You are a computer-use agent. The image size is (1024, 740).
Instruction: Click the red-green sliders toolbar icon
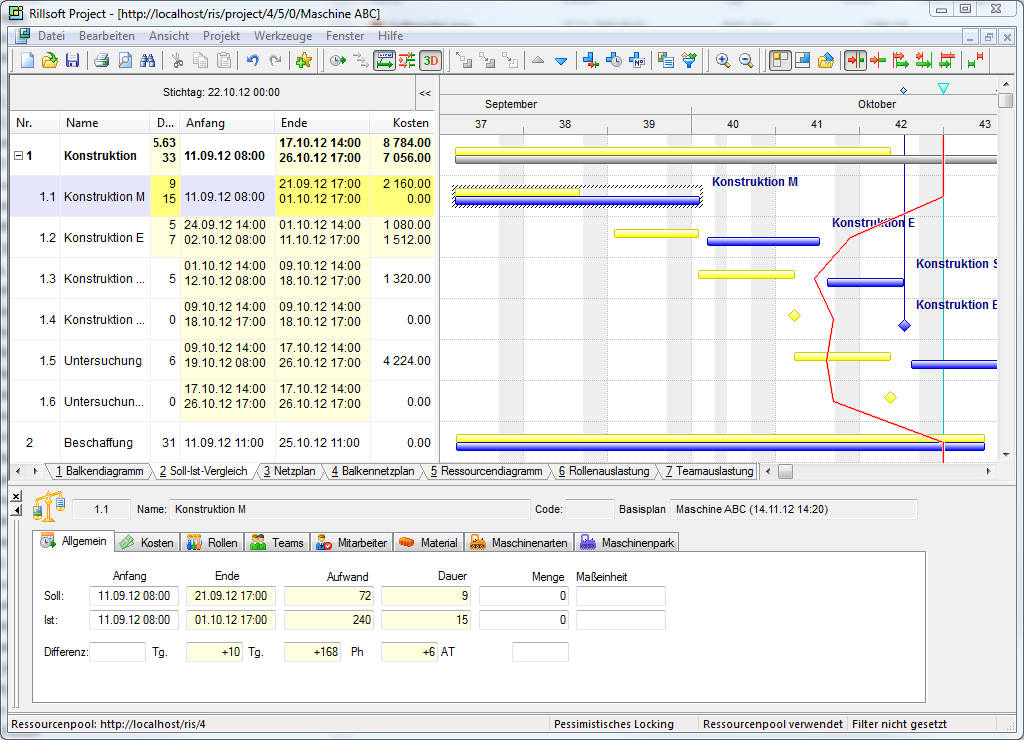[x=407, y=61]
